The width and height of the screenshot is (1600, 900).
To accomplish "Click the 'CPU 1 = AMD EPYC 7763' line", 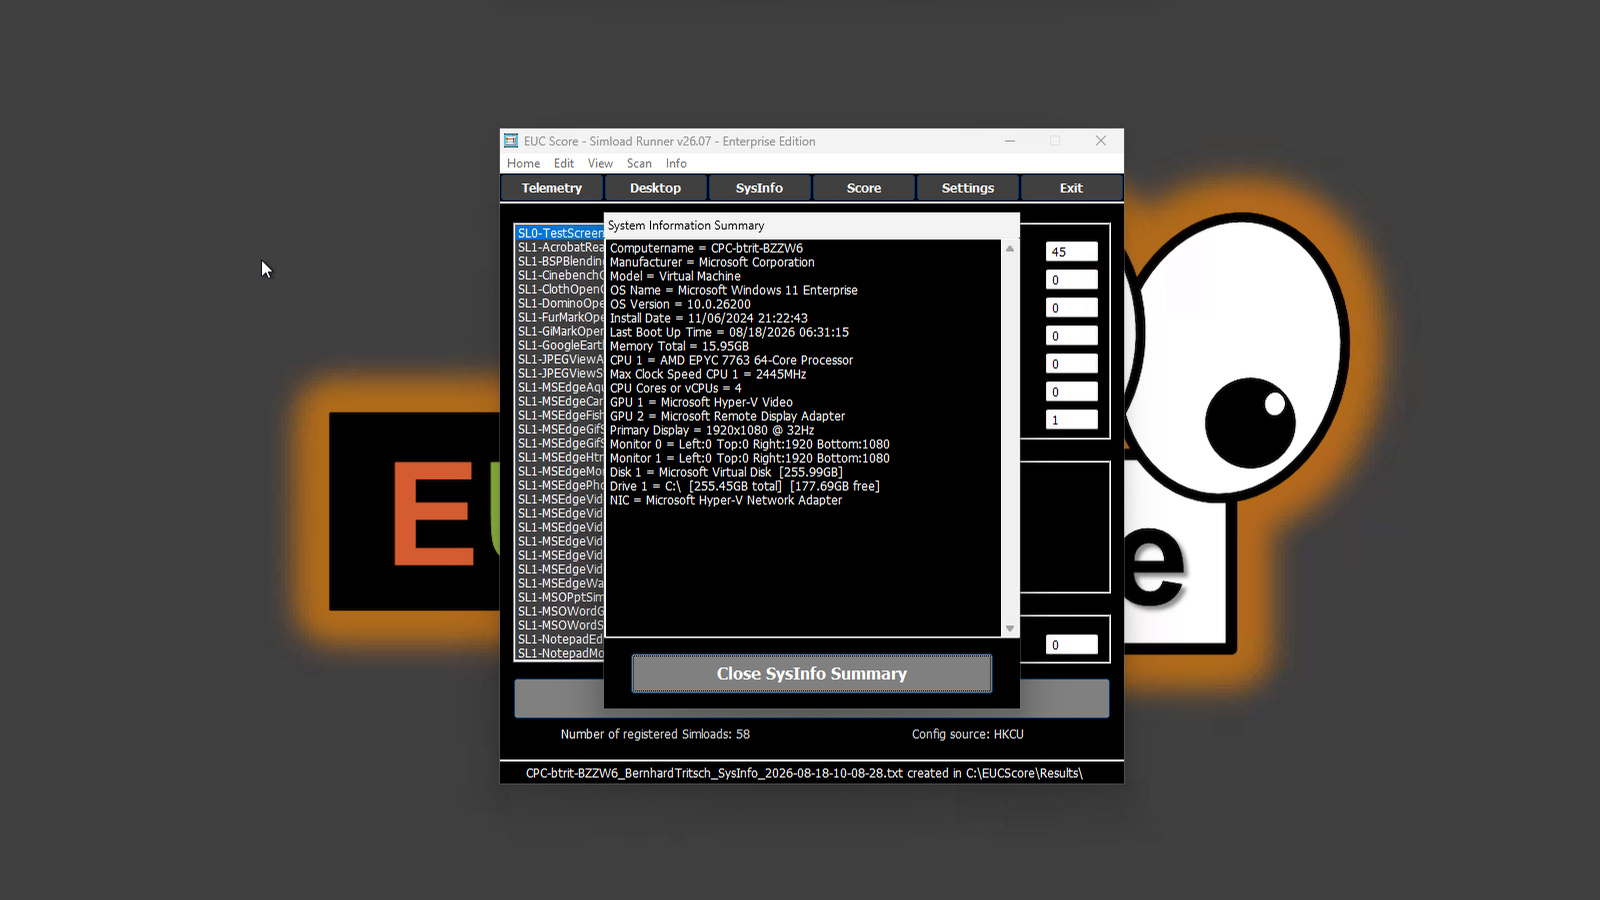I will [x=732, y=360].
